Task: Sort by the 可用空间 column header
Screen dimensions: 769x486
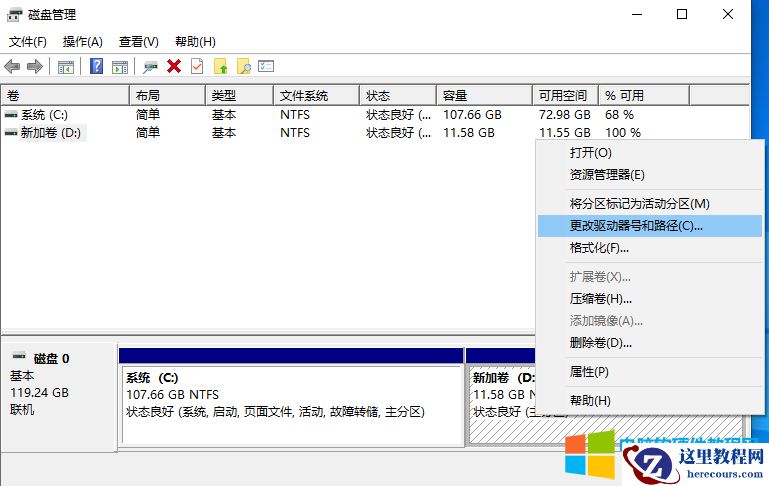Action: [565, 96]
